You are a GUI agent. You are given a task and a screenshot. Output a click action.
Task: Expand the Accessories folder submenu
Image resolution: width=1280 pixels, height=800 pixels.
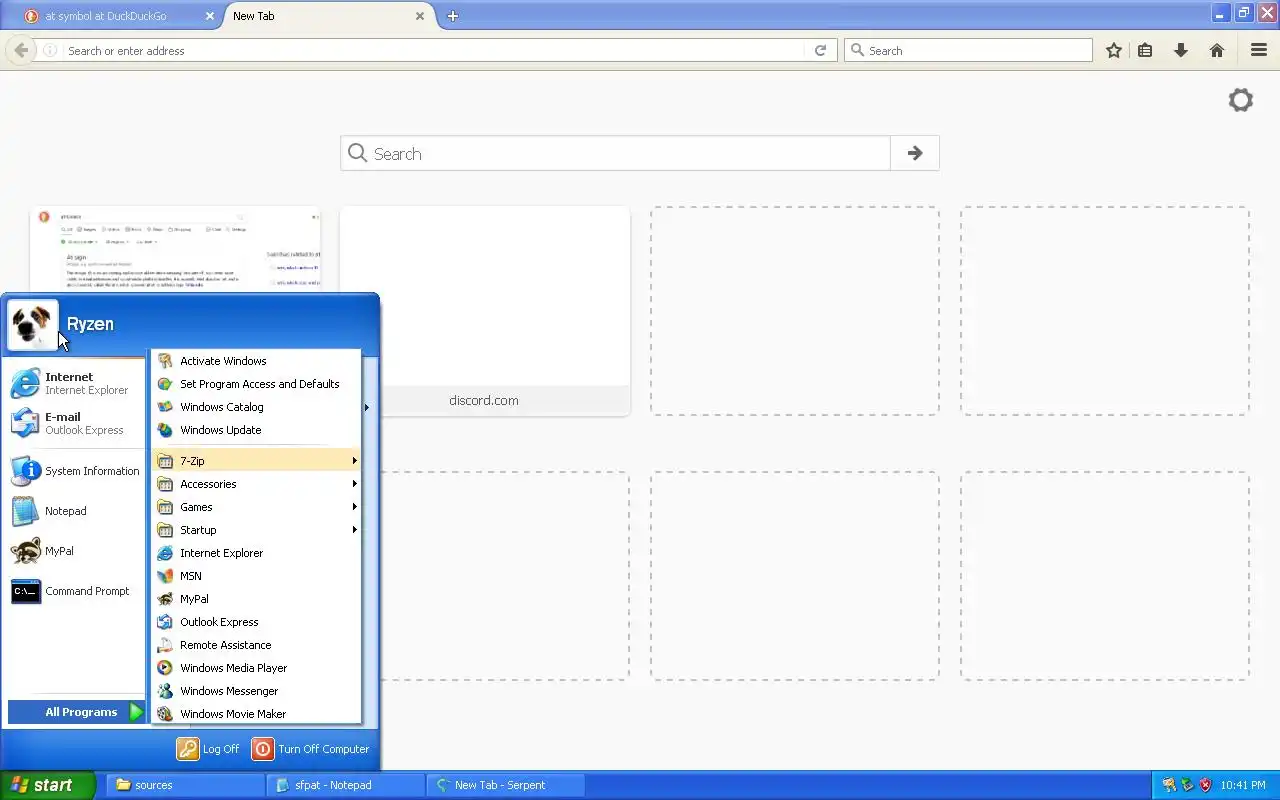tap(256, 484)
